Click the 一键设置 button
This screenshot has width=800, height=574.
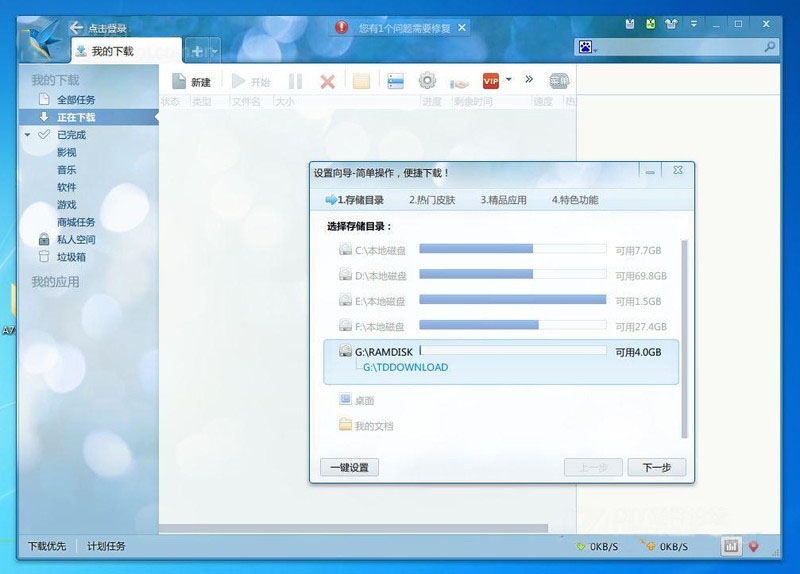click(x=349, y=467)
